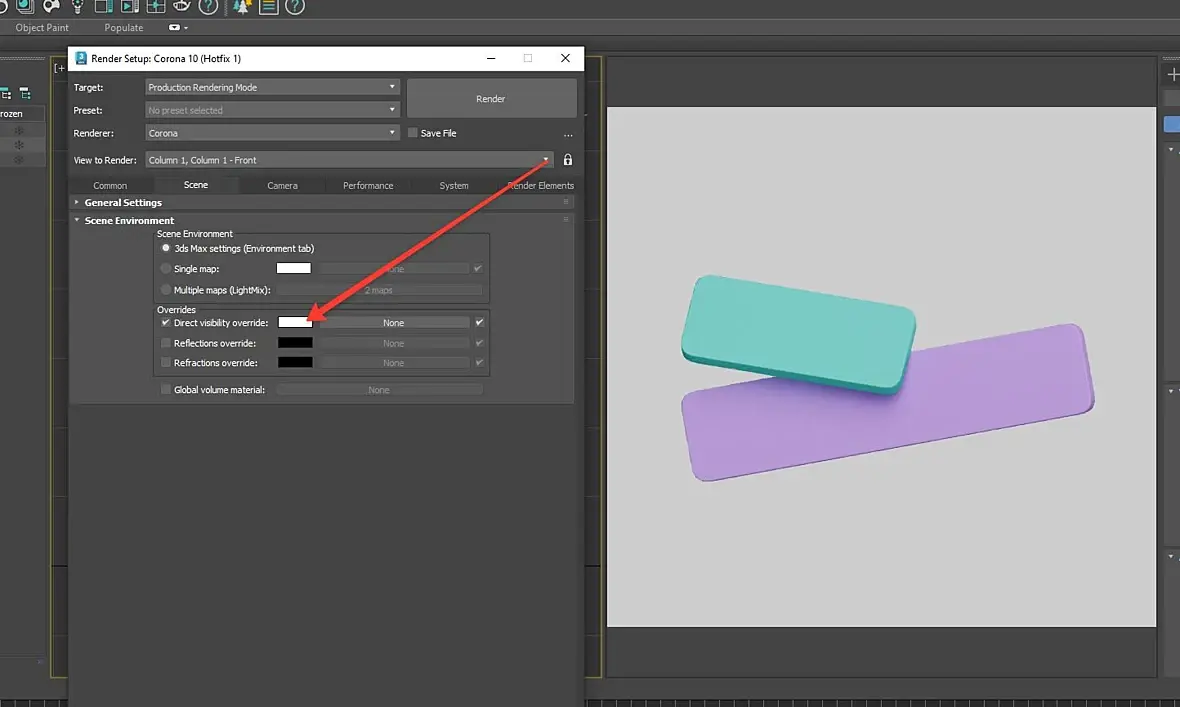The height and width of the screenshot is (707, 1180).
Task: Select the Single map radio button
Action: (166, 268)
